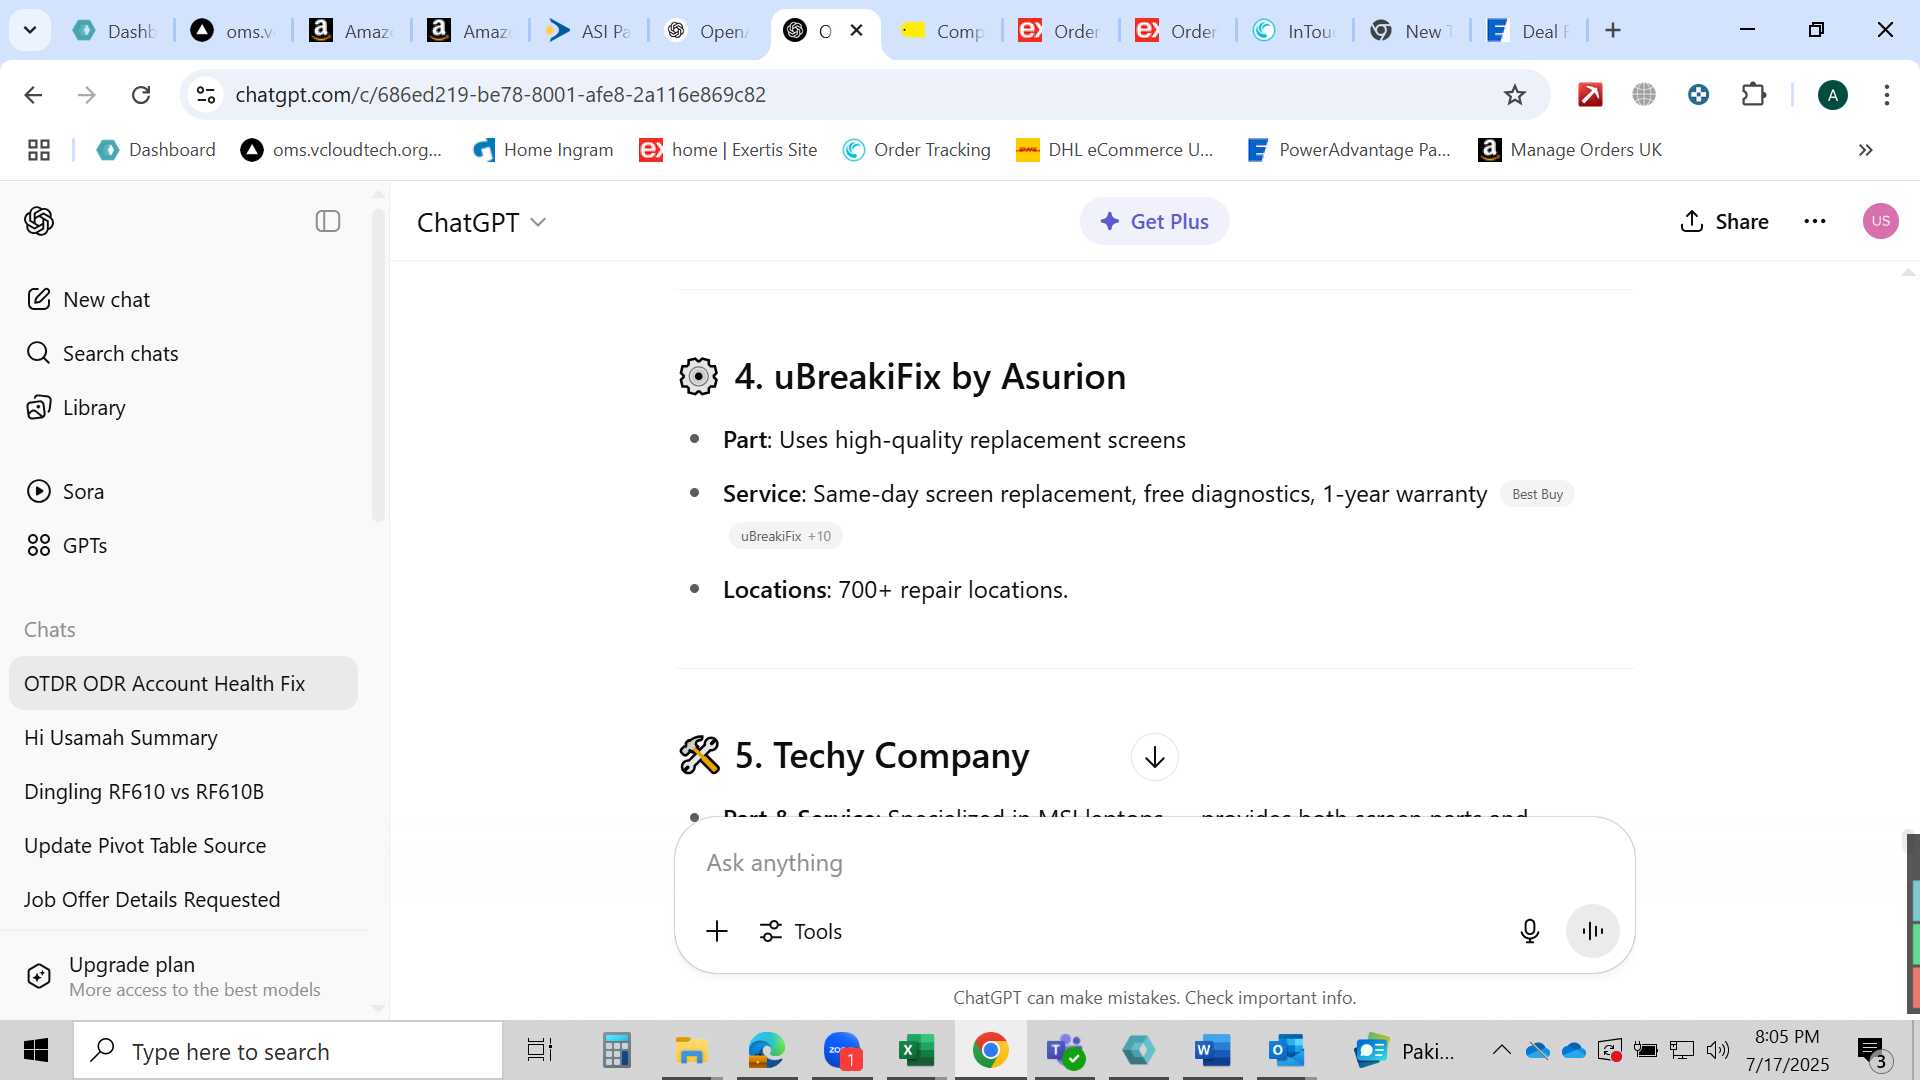The image size is (1920, 1080).
Task: Click the blue round extension icon
Action: pos(1698,94)
